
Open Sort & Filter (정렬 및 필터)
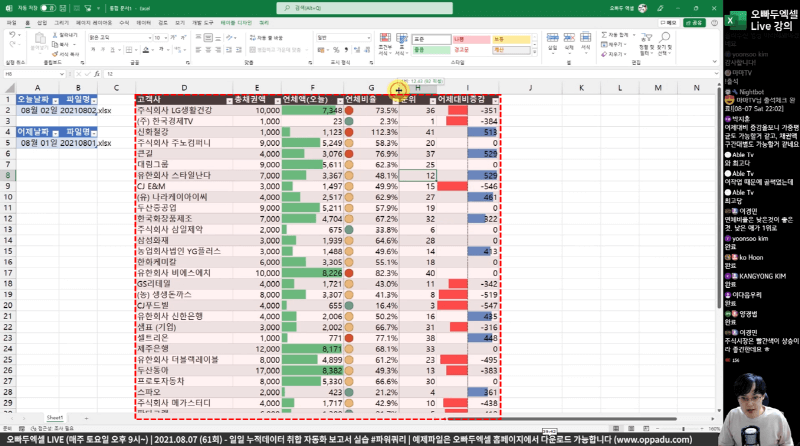(x=646, y=44)
